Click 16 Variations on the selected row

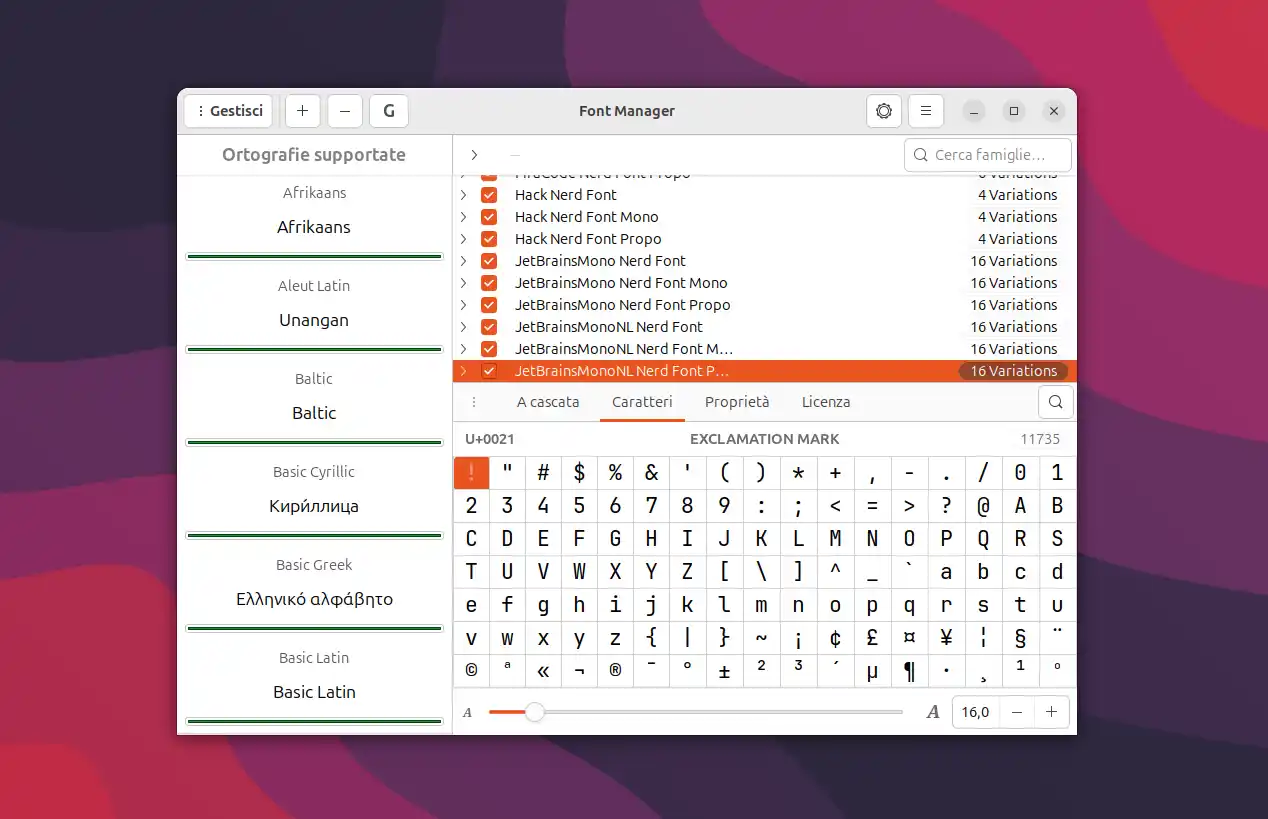[1013, 371]
